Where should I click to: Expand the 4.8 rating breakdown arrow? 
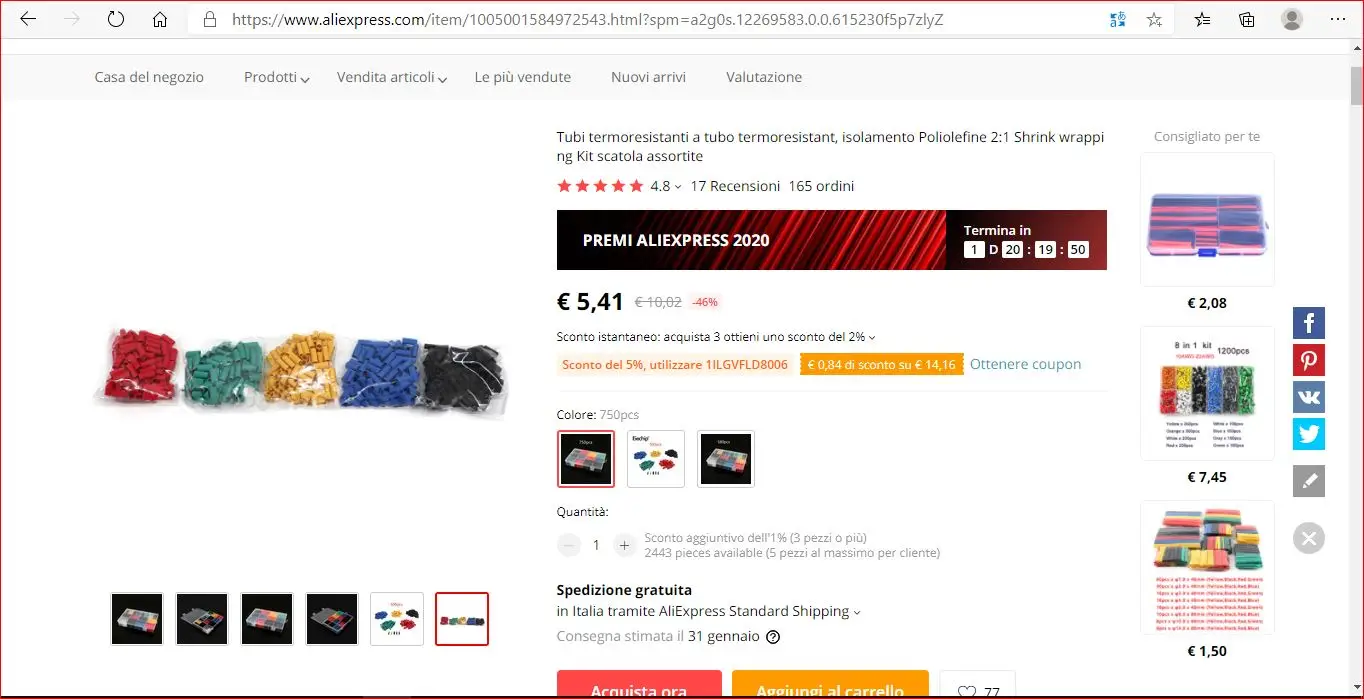[x=678, y=187]
